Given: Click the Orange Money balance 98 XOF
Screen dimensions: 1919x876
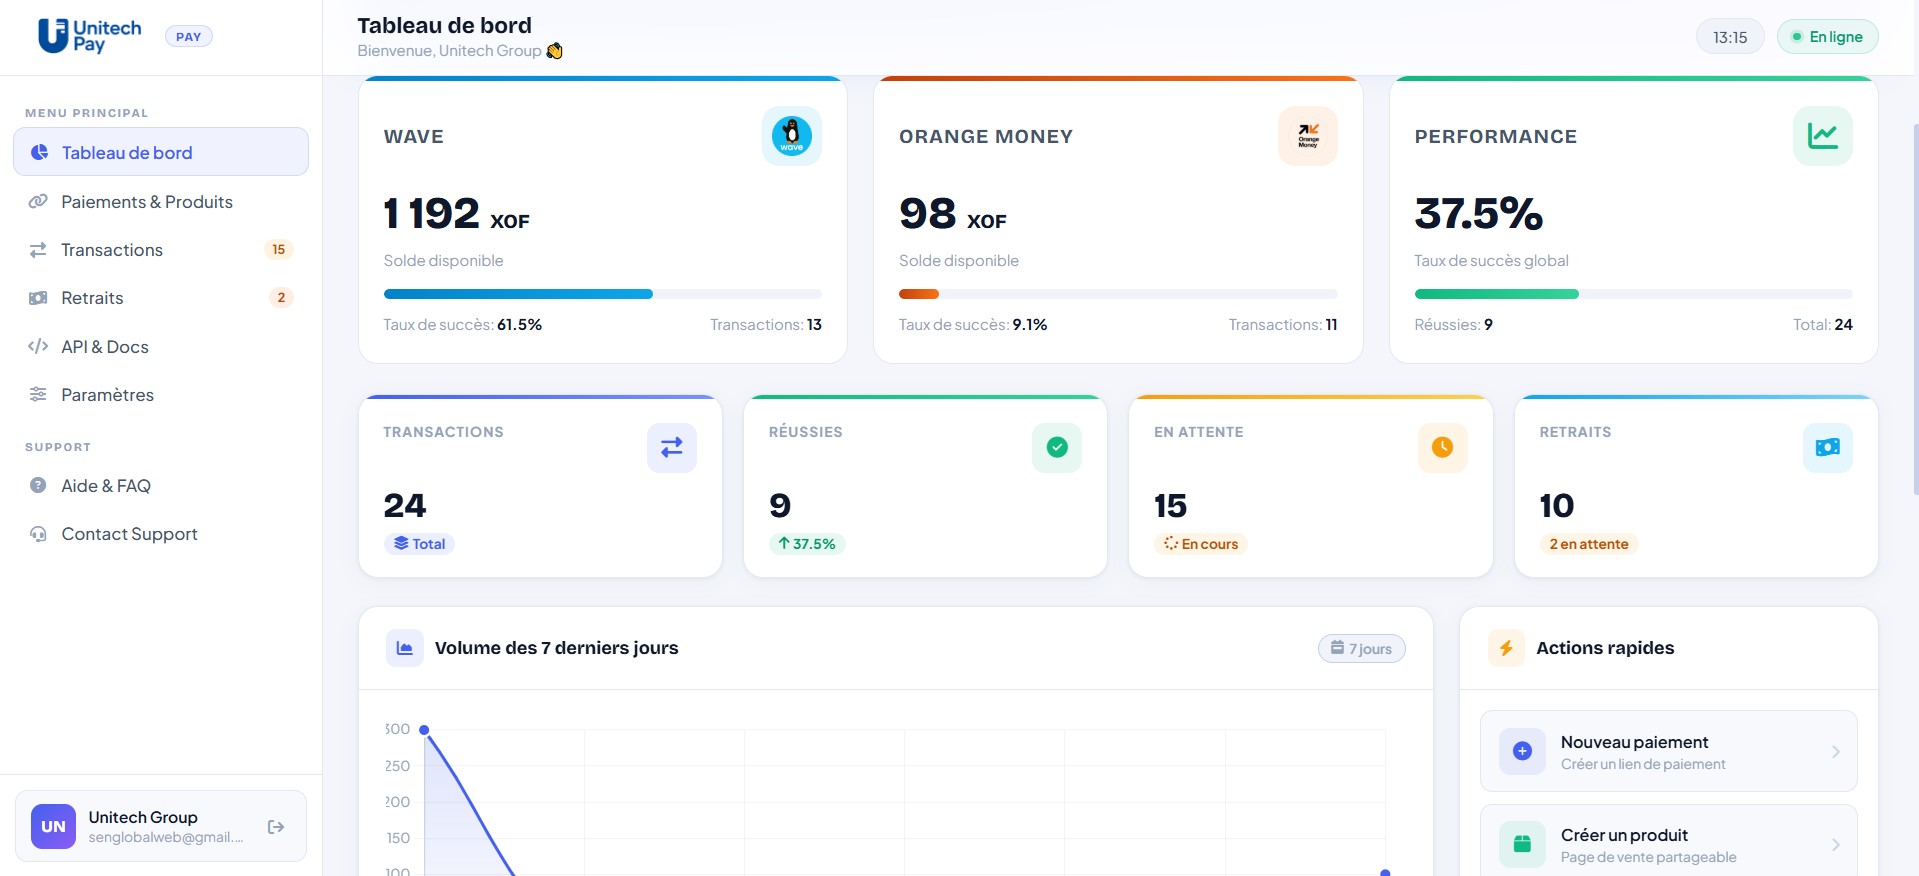Looking at the screenshot, I should [x=953, y=214].
